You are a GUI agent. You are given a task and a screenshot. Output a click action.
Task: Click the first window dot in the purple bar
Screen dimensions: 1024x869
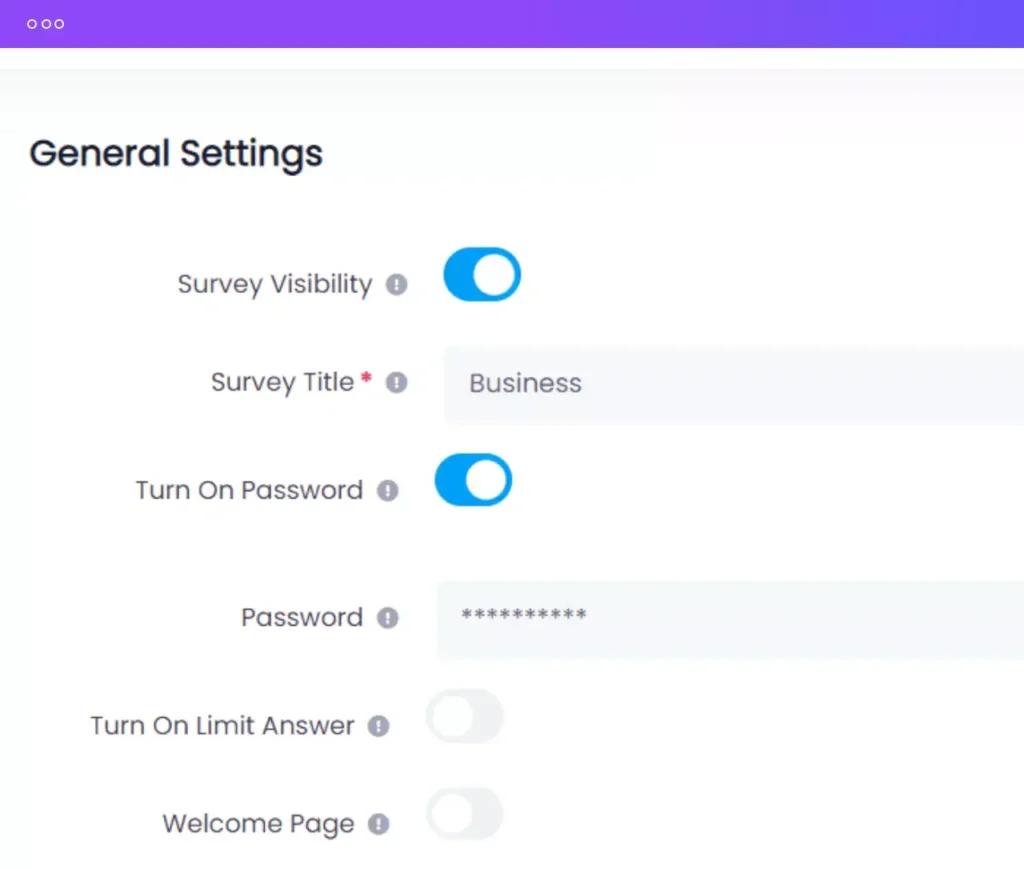point(31,23)
